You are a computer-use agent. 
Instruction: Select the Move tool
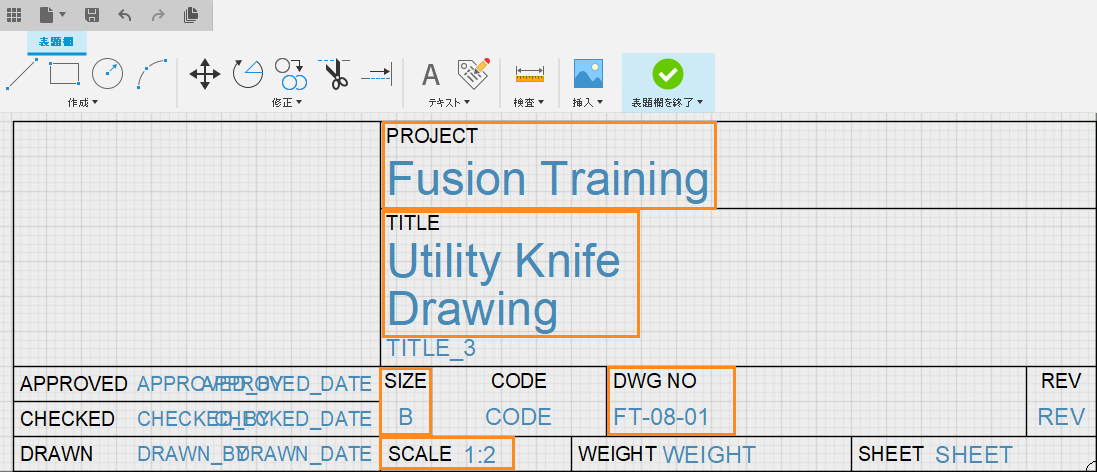(x=205, y=73)
